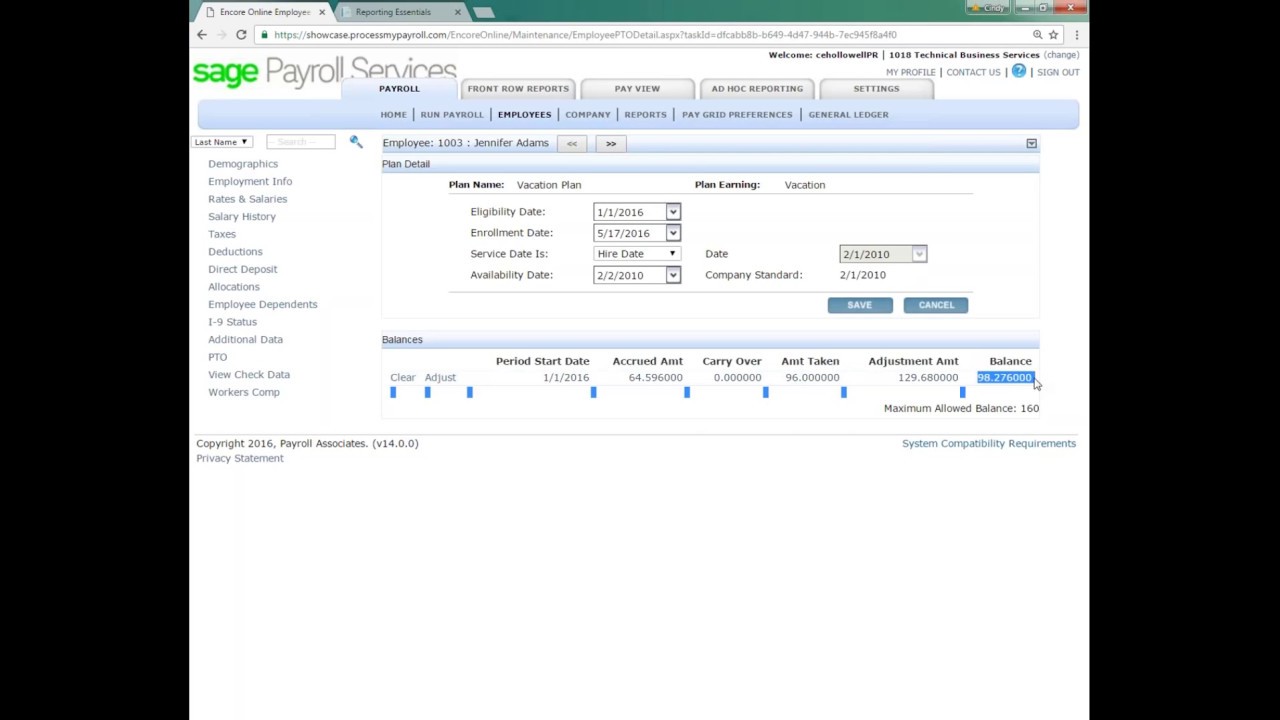Open the REPORTS submenu item
Screen dimensions: 1280x720
point(645,114)
